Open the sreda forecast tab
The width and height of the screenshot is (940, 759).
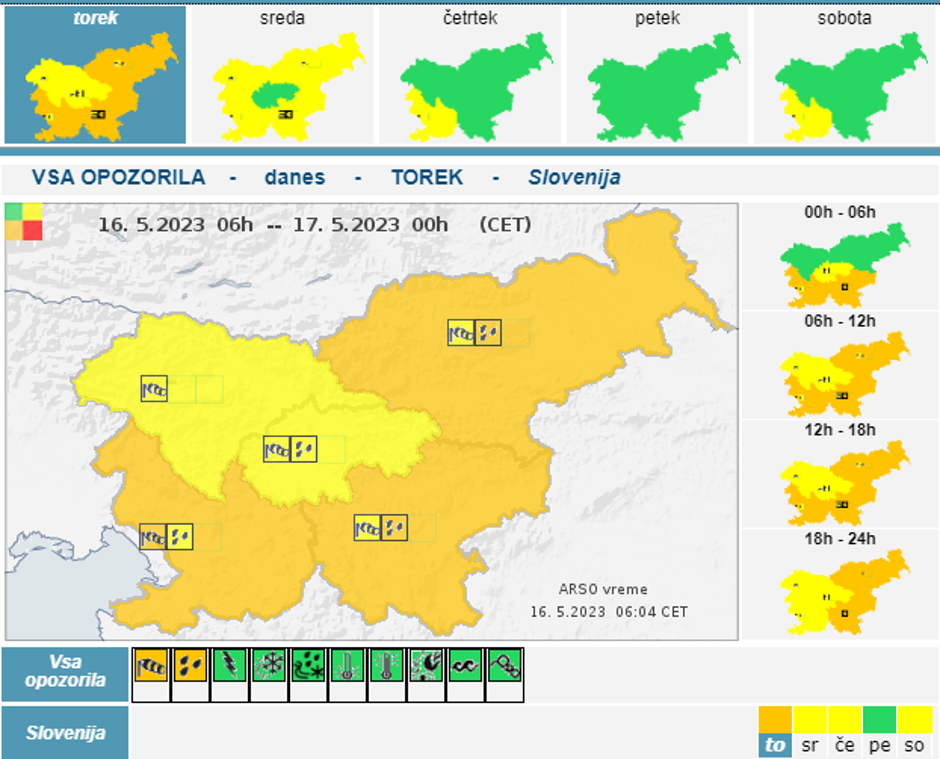[x=282, y=75]
